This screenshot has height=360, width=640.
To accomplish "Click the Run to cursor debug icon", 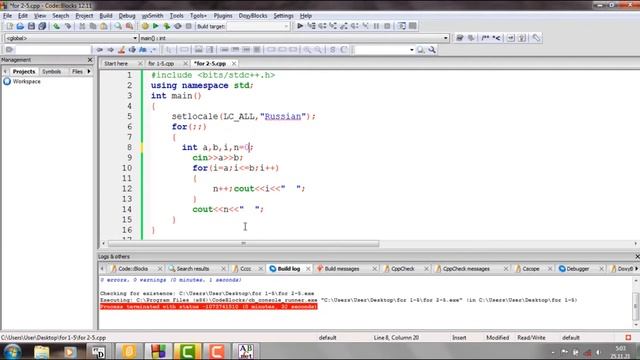I will 311,26.
